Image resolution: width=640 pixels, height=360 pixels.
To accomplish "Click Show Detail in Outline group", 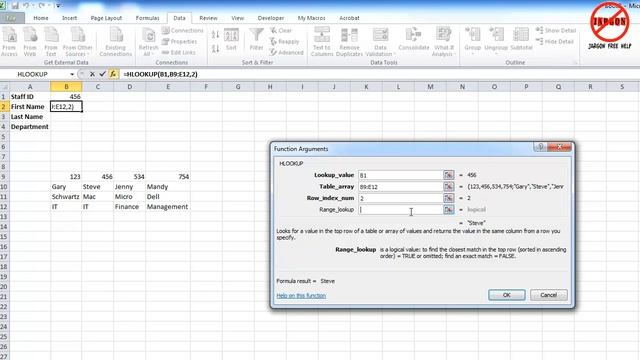I will coord(556,31).
